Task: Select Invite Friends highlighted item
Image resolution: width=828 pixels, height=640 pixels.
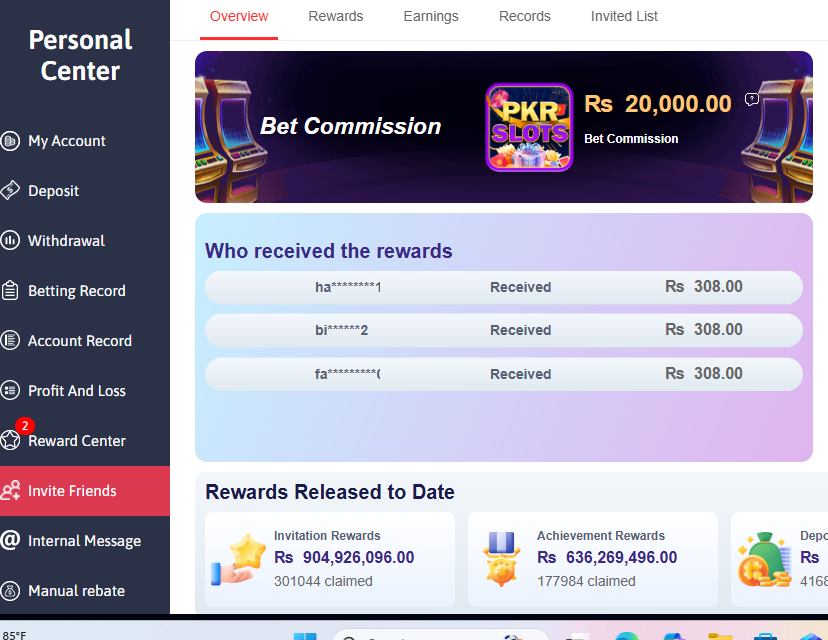Action: 84,491
